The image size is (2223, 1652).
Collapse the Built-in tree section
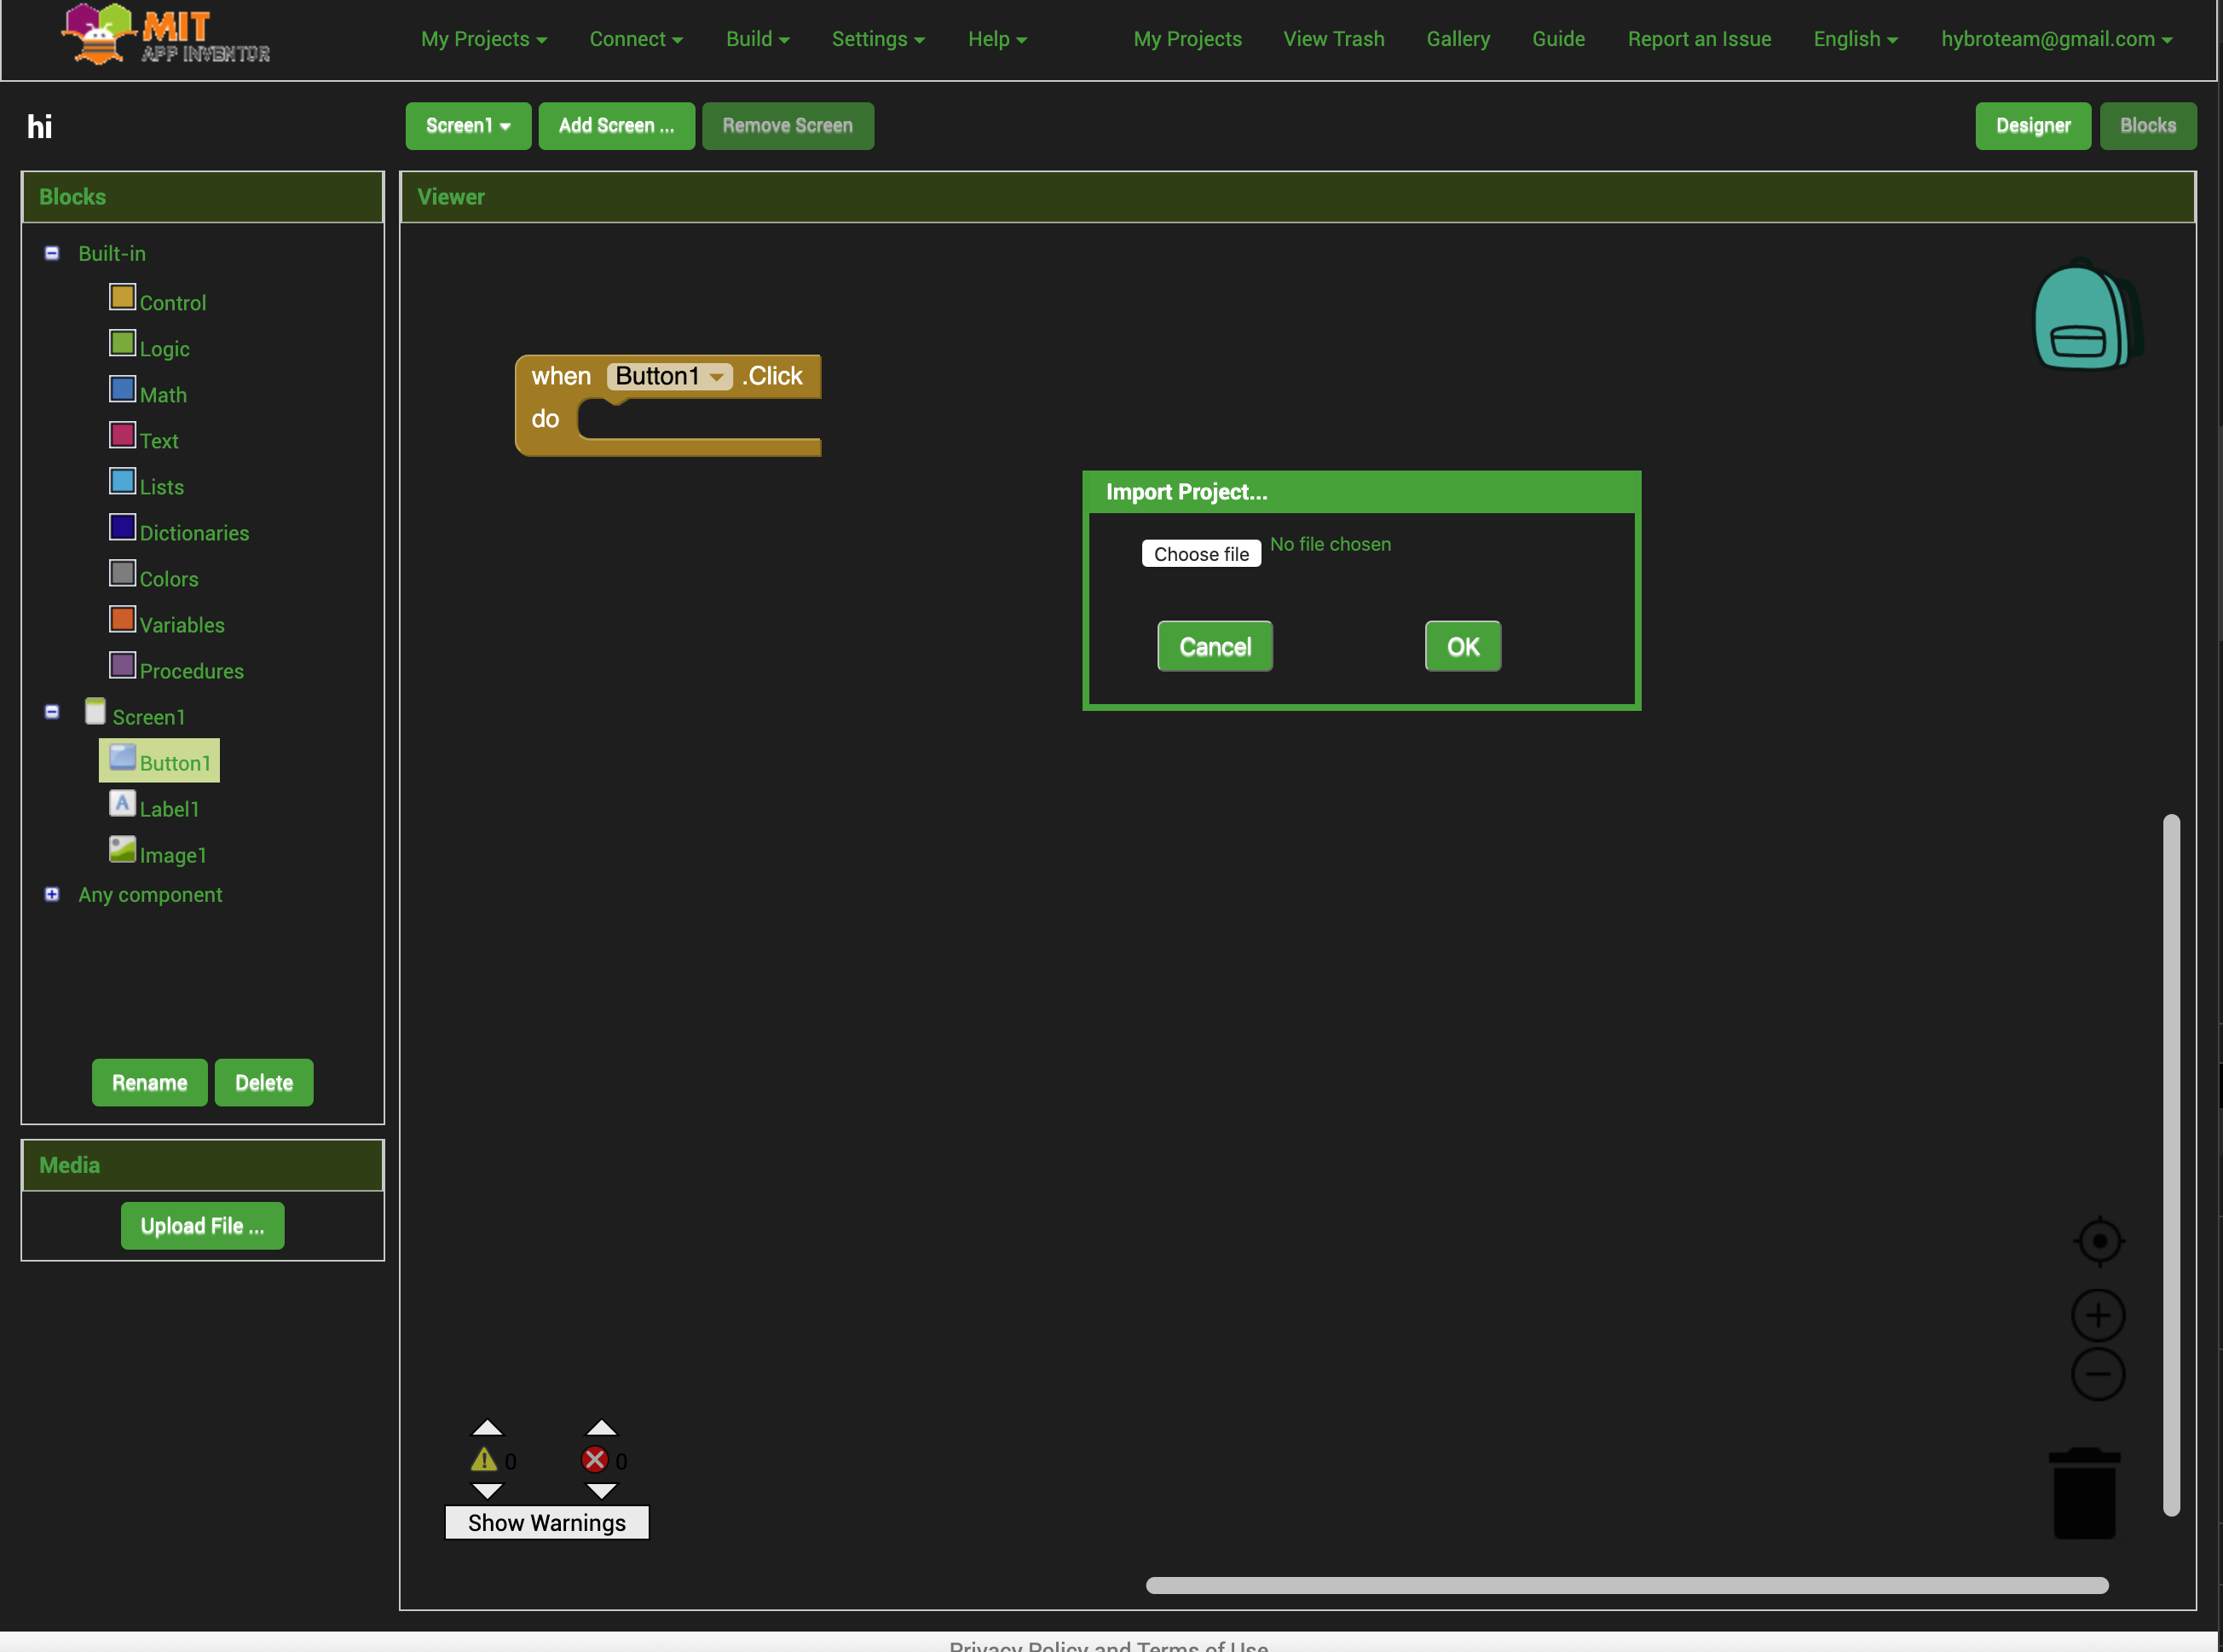point(52,253)
